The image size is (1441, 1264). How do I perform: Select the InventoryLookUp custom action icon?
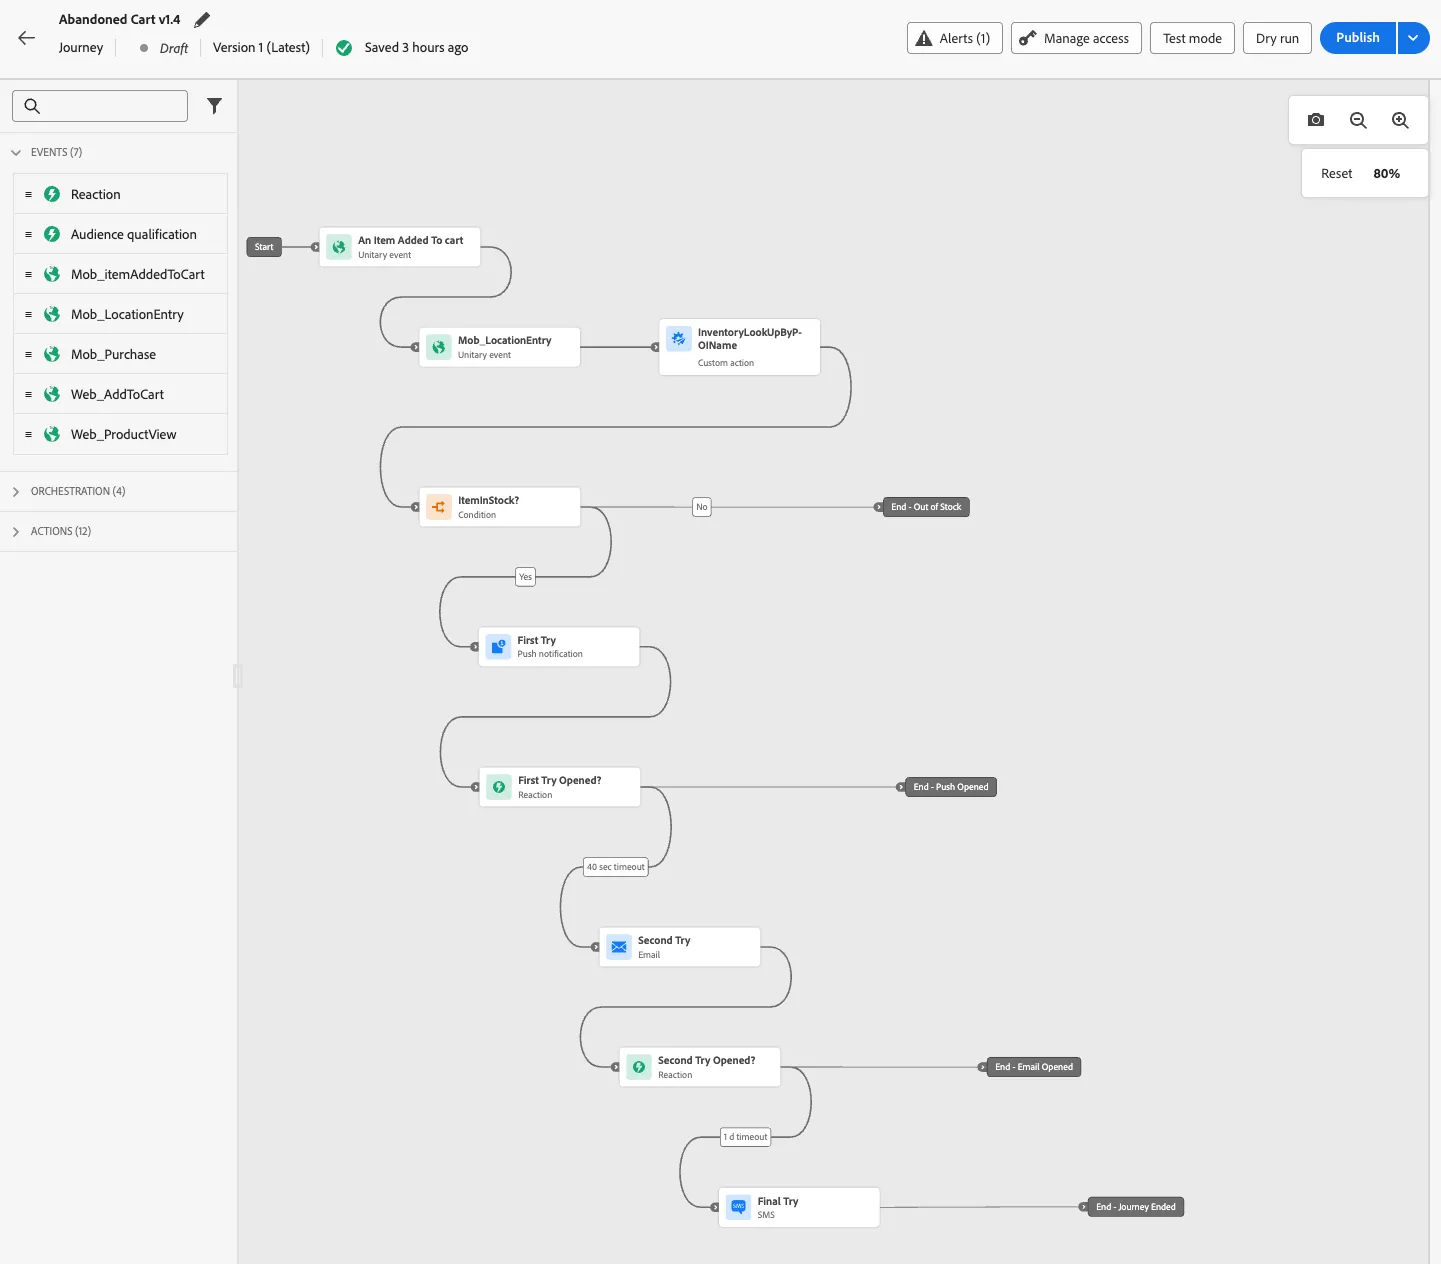pyautogui.click(x=679, y=339)
